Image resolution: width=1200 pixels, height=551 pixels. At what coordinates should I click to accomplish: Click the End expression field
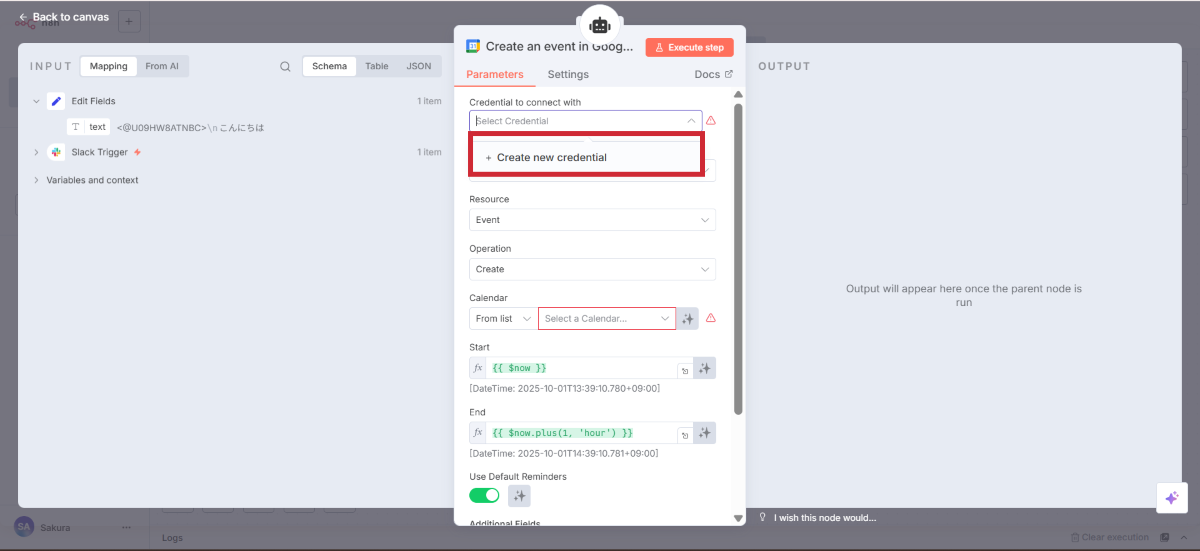point(583,433)
